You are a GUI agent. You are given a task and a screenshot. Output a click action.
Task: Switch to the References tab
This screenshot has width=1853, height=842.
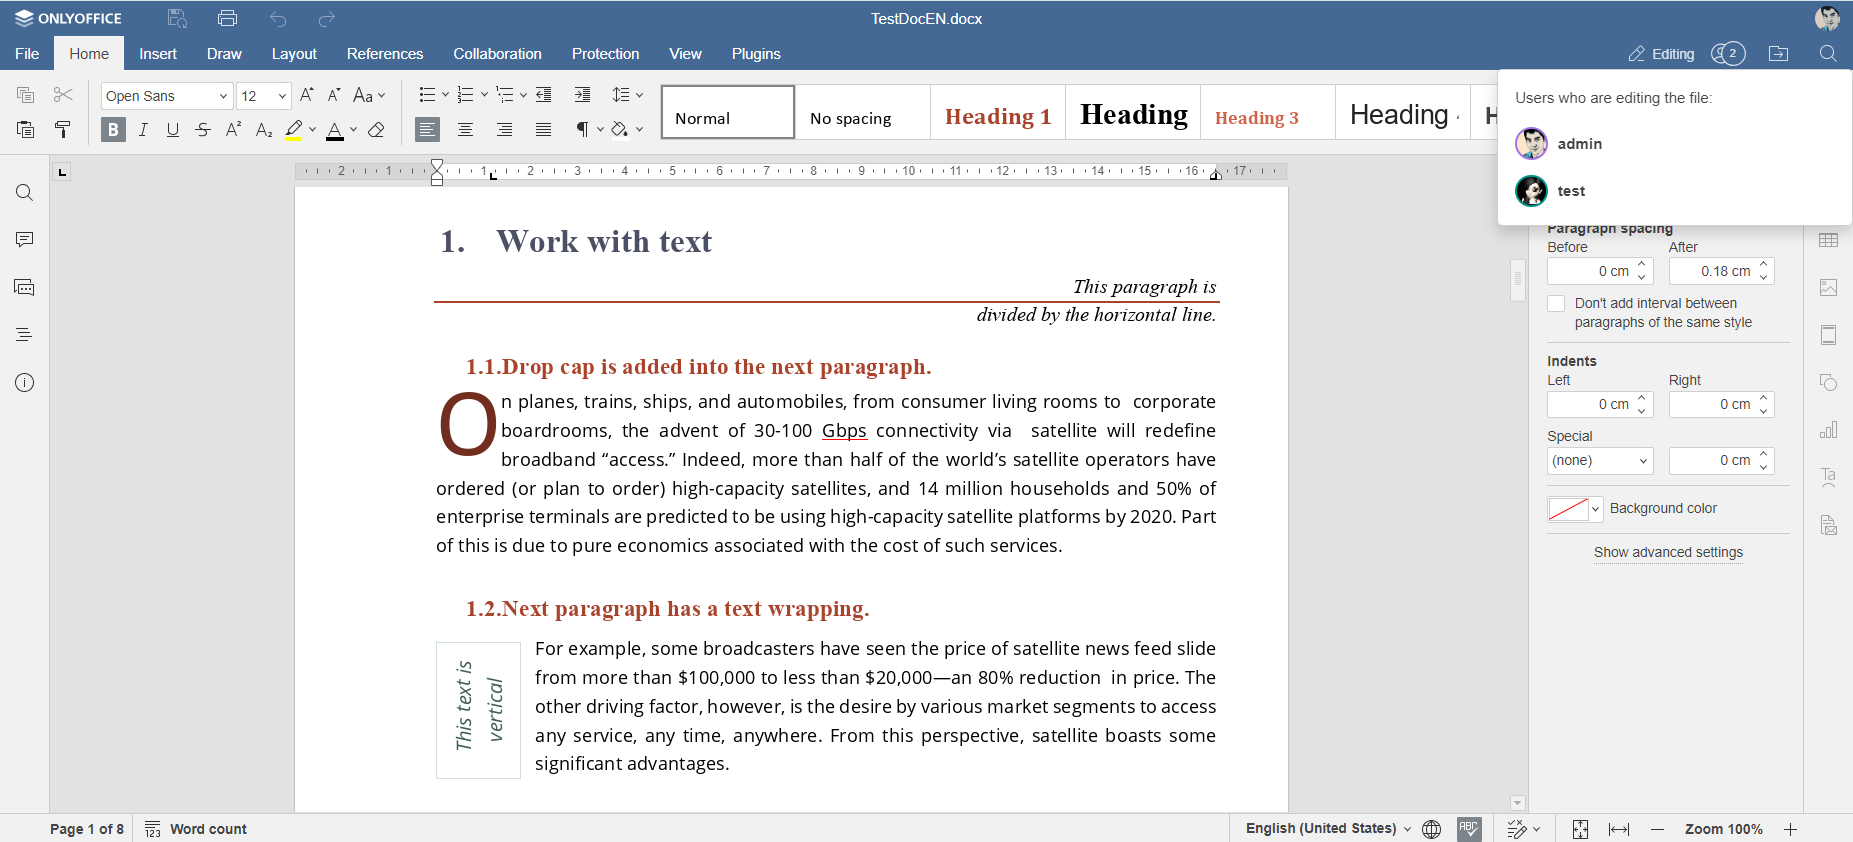click(x=384, y=54)
